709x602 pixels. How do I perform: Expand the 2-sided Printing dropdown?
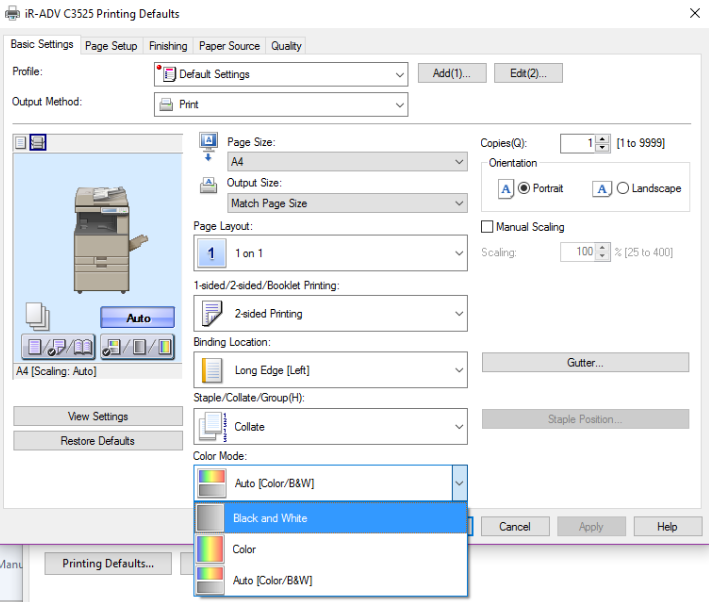coord(331,313)
